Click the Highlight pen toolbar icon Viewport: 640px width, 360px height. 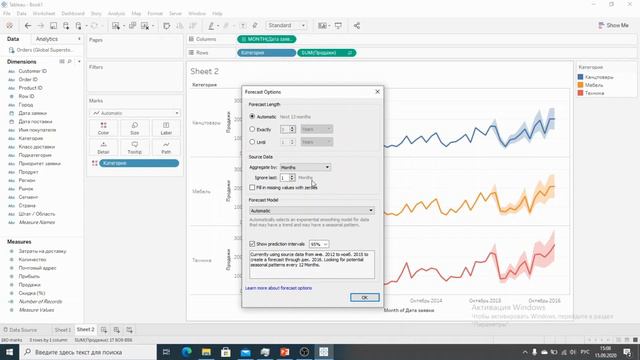click(211, 26)
